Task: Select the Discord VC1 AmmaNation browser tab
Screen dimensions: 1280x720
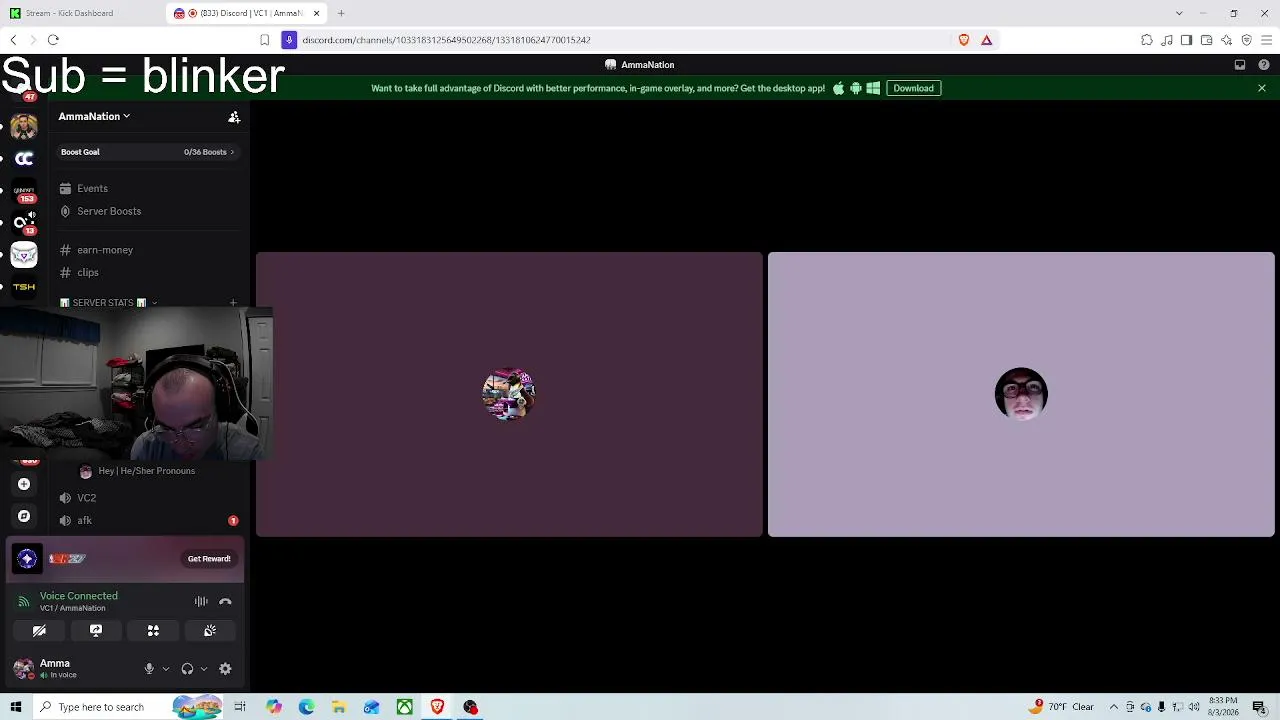Action: click(247, 13)
